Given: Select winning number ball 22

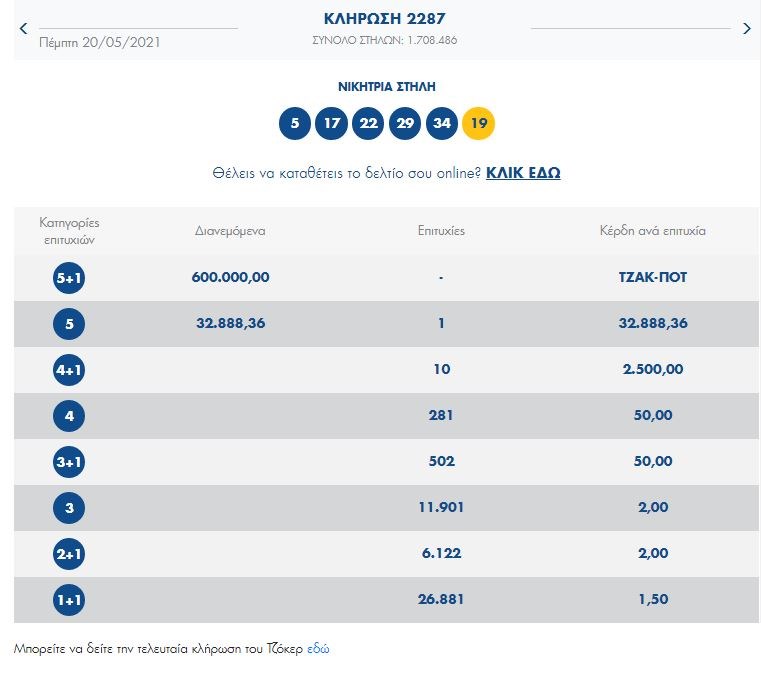Looking at the screenshot, I should pos(368,124).
